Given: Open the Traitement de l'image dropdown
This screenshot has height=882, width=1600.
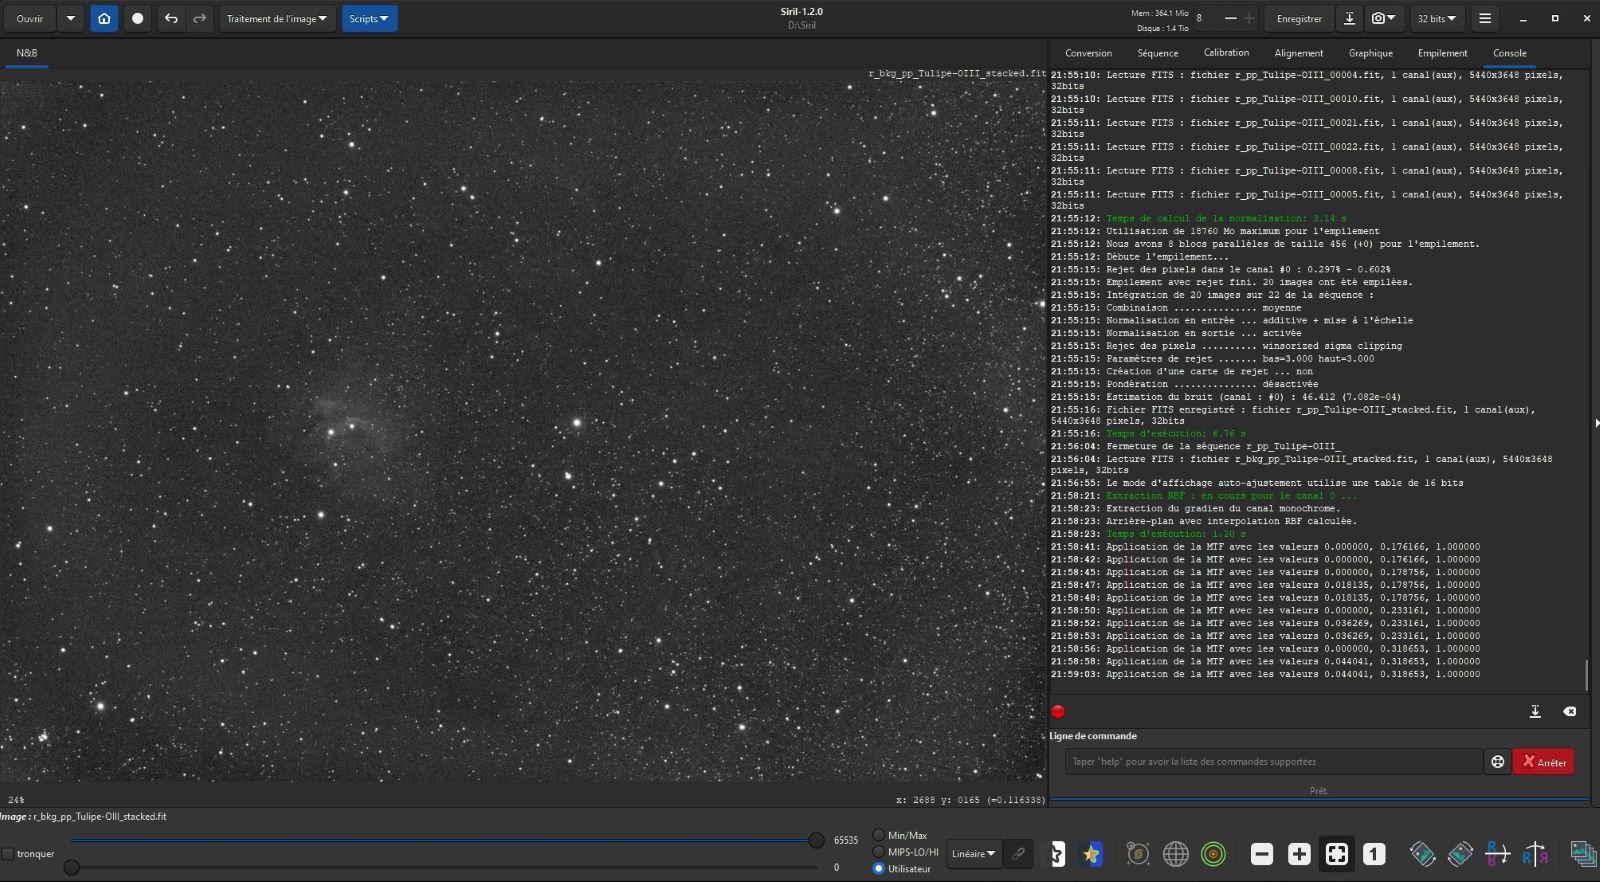Looking at the screenshot, I should pos(277,18).
